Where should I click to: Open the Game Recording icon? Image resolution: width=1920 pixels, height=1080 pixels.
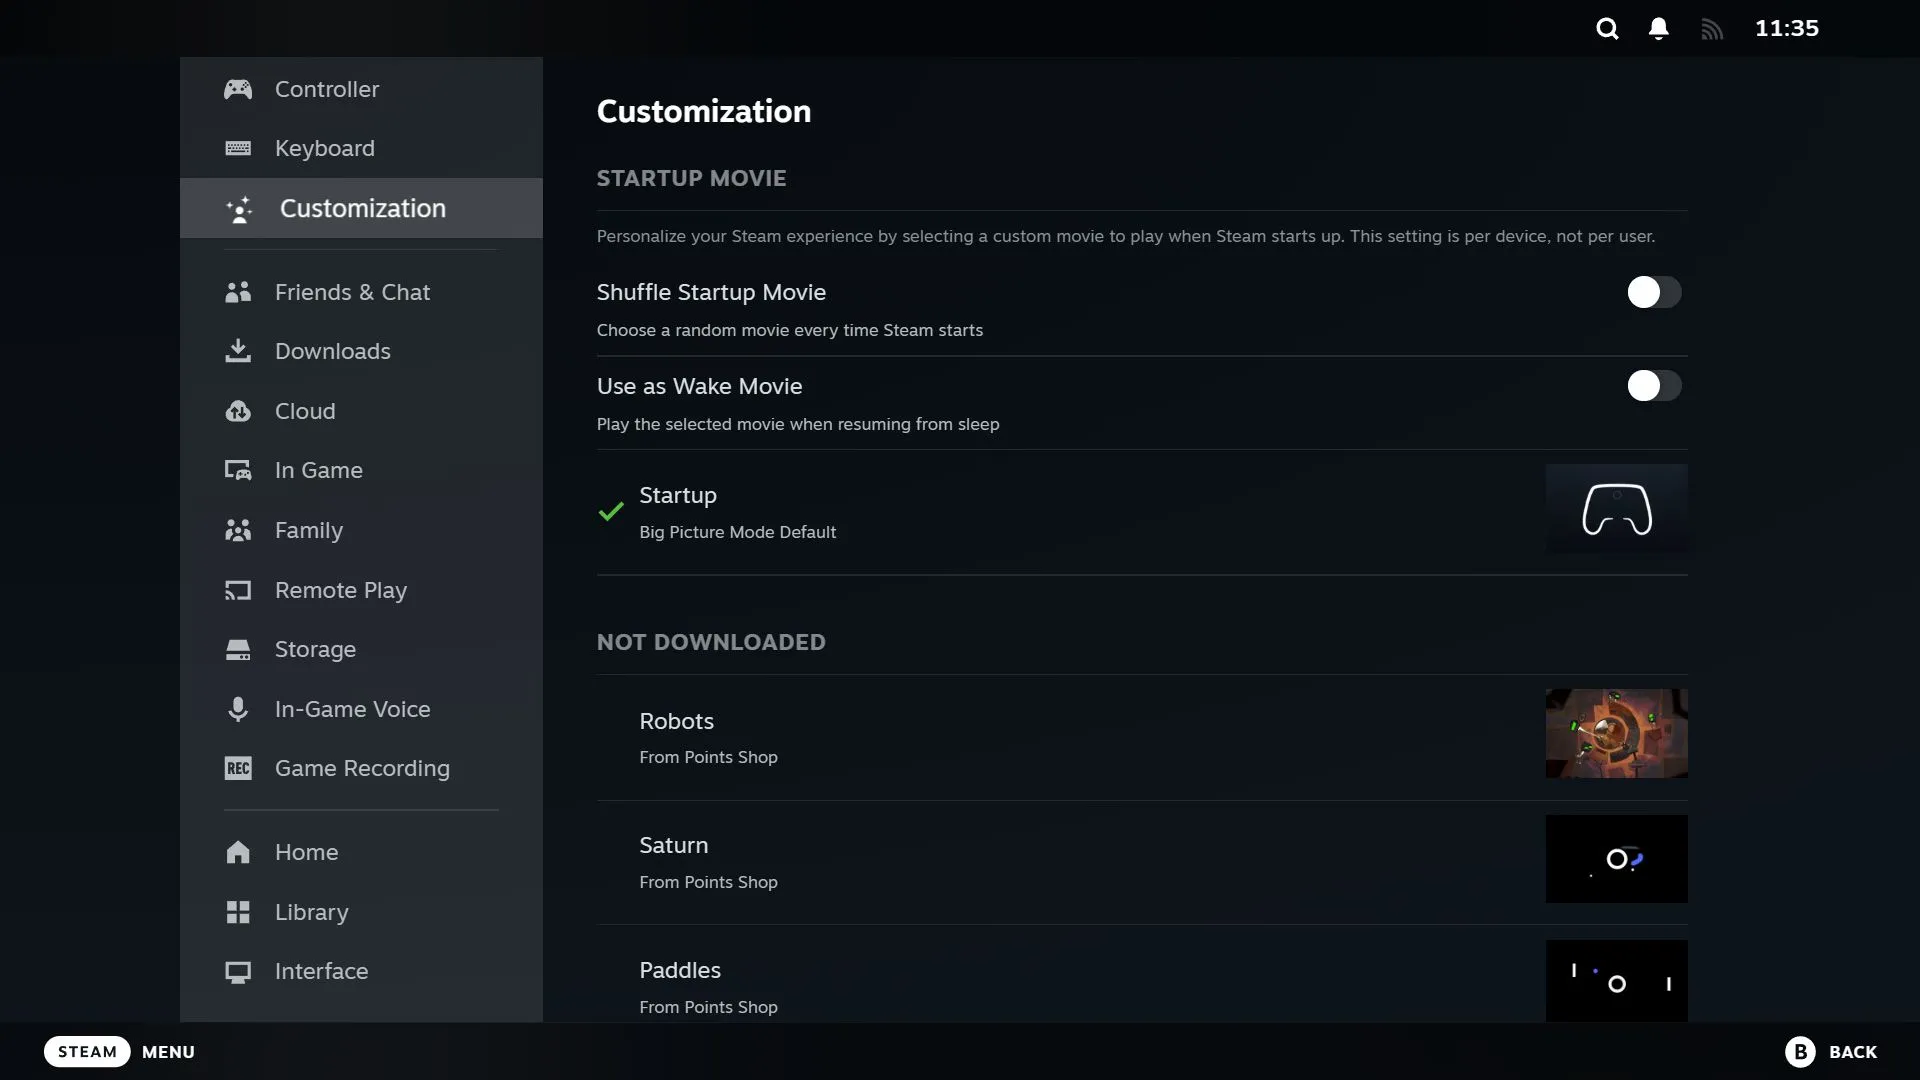point(237,767)
